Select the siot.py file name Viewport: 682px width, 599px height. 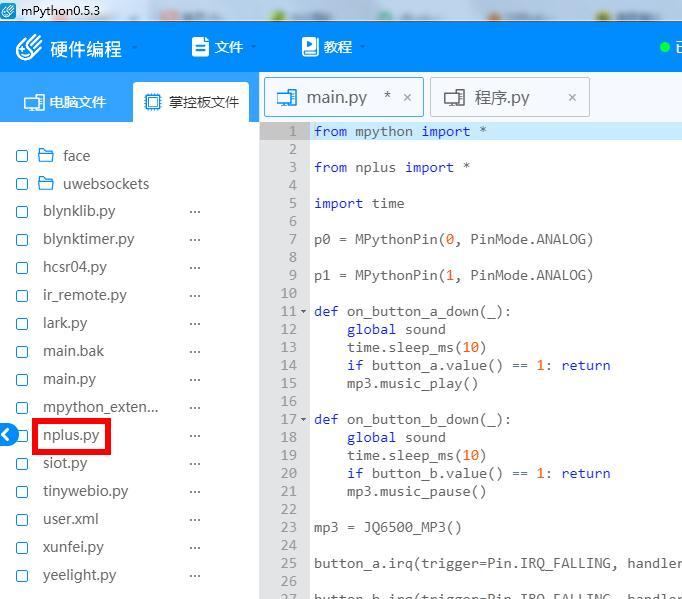65,463
